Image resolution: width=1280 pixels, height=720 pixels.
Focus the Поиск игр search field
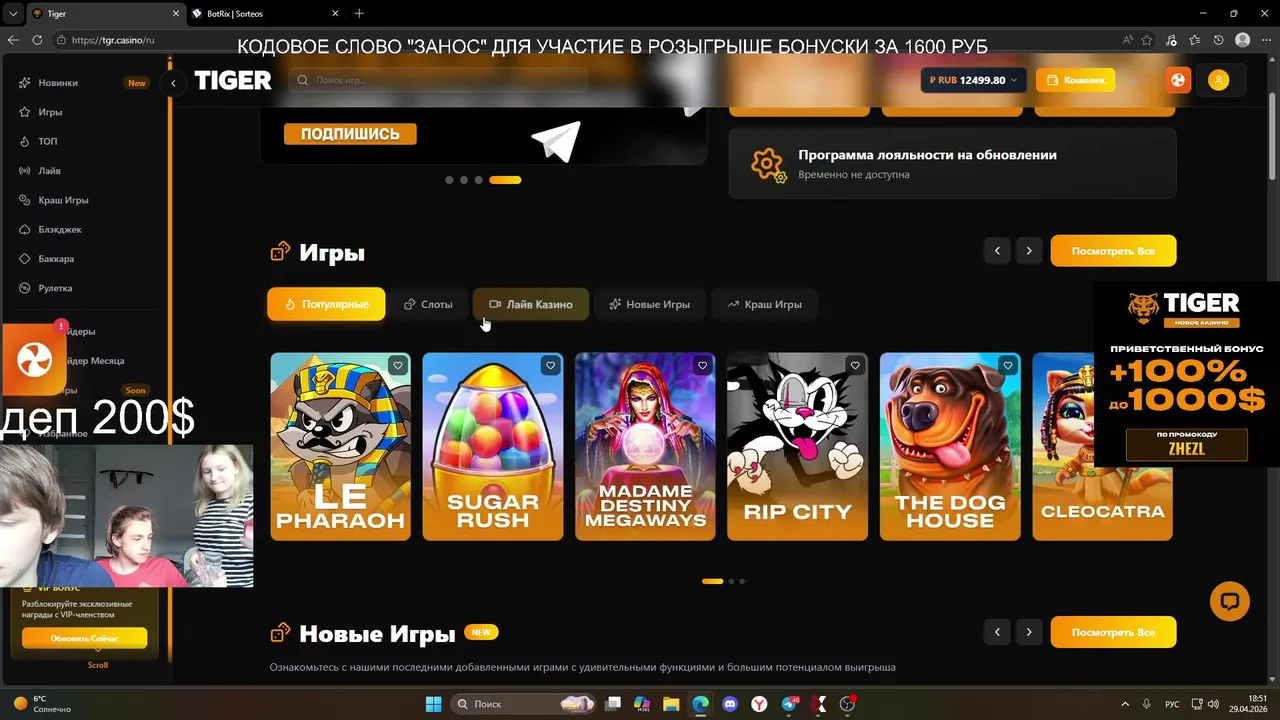438,80
